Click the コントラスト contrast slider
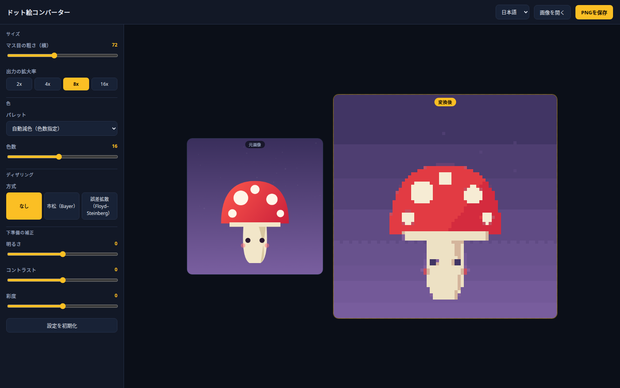The image size is (620, 388). coord(62,280)
